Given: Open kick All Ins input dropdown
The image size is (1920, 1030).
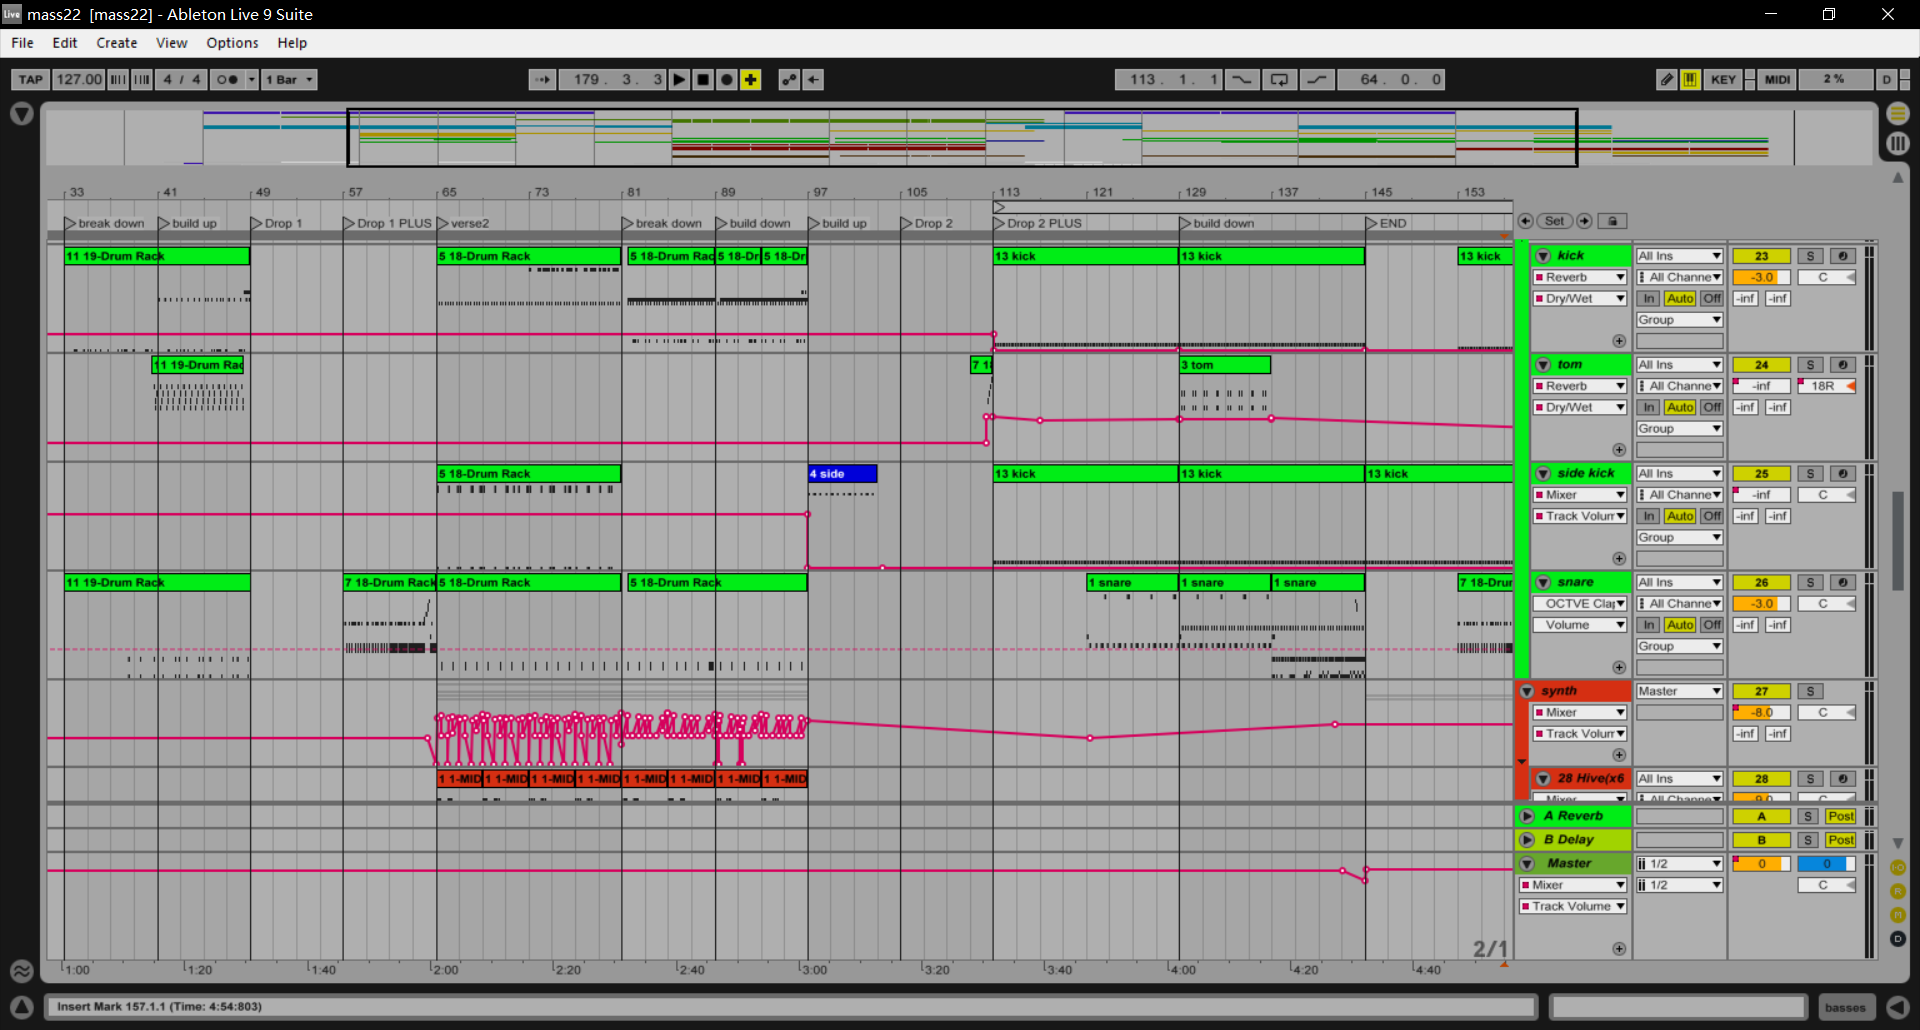Looking at the screenshot, I should (x=1679, y=256).
